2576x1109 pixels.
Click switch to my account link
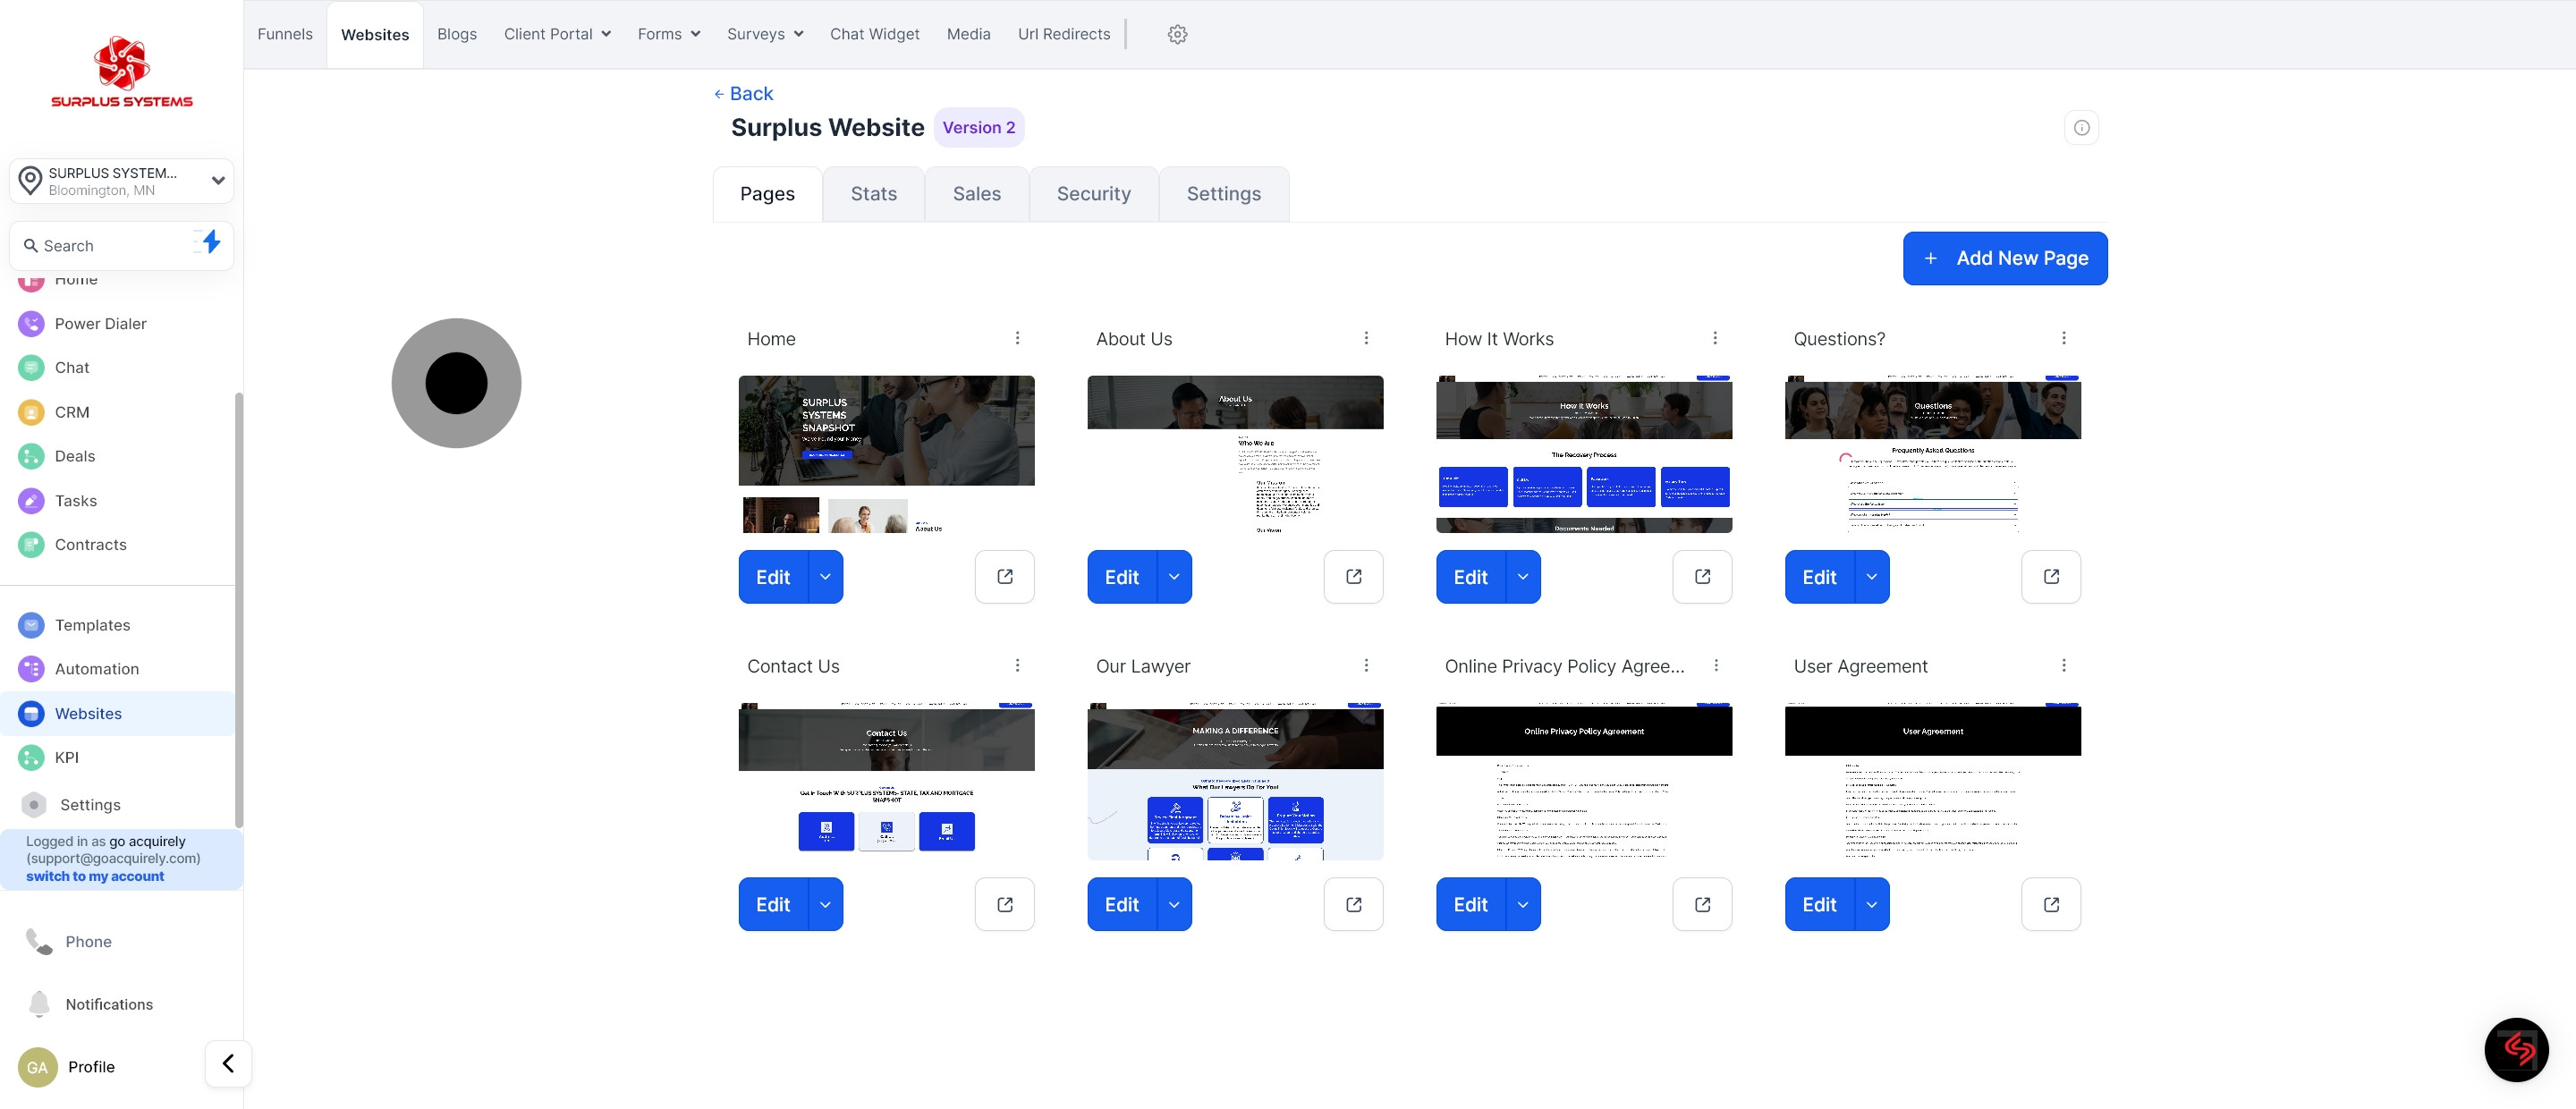95,876
